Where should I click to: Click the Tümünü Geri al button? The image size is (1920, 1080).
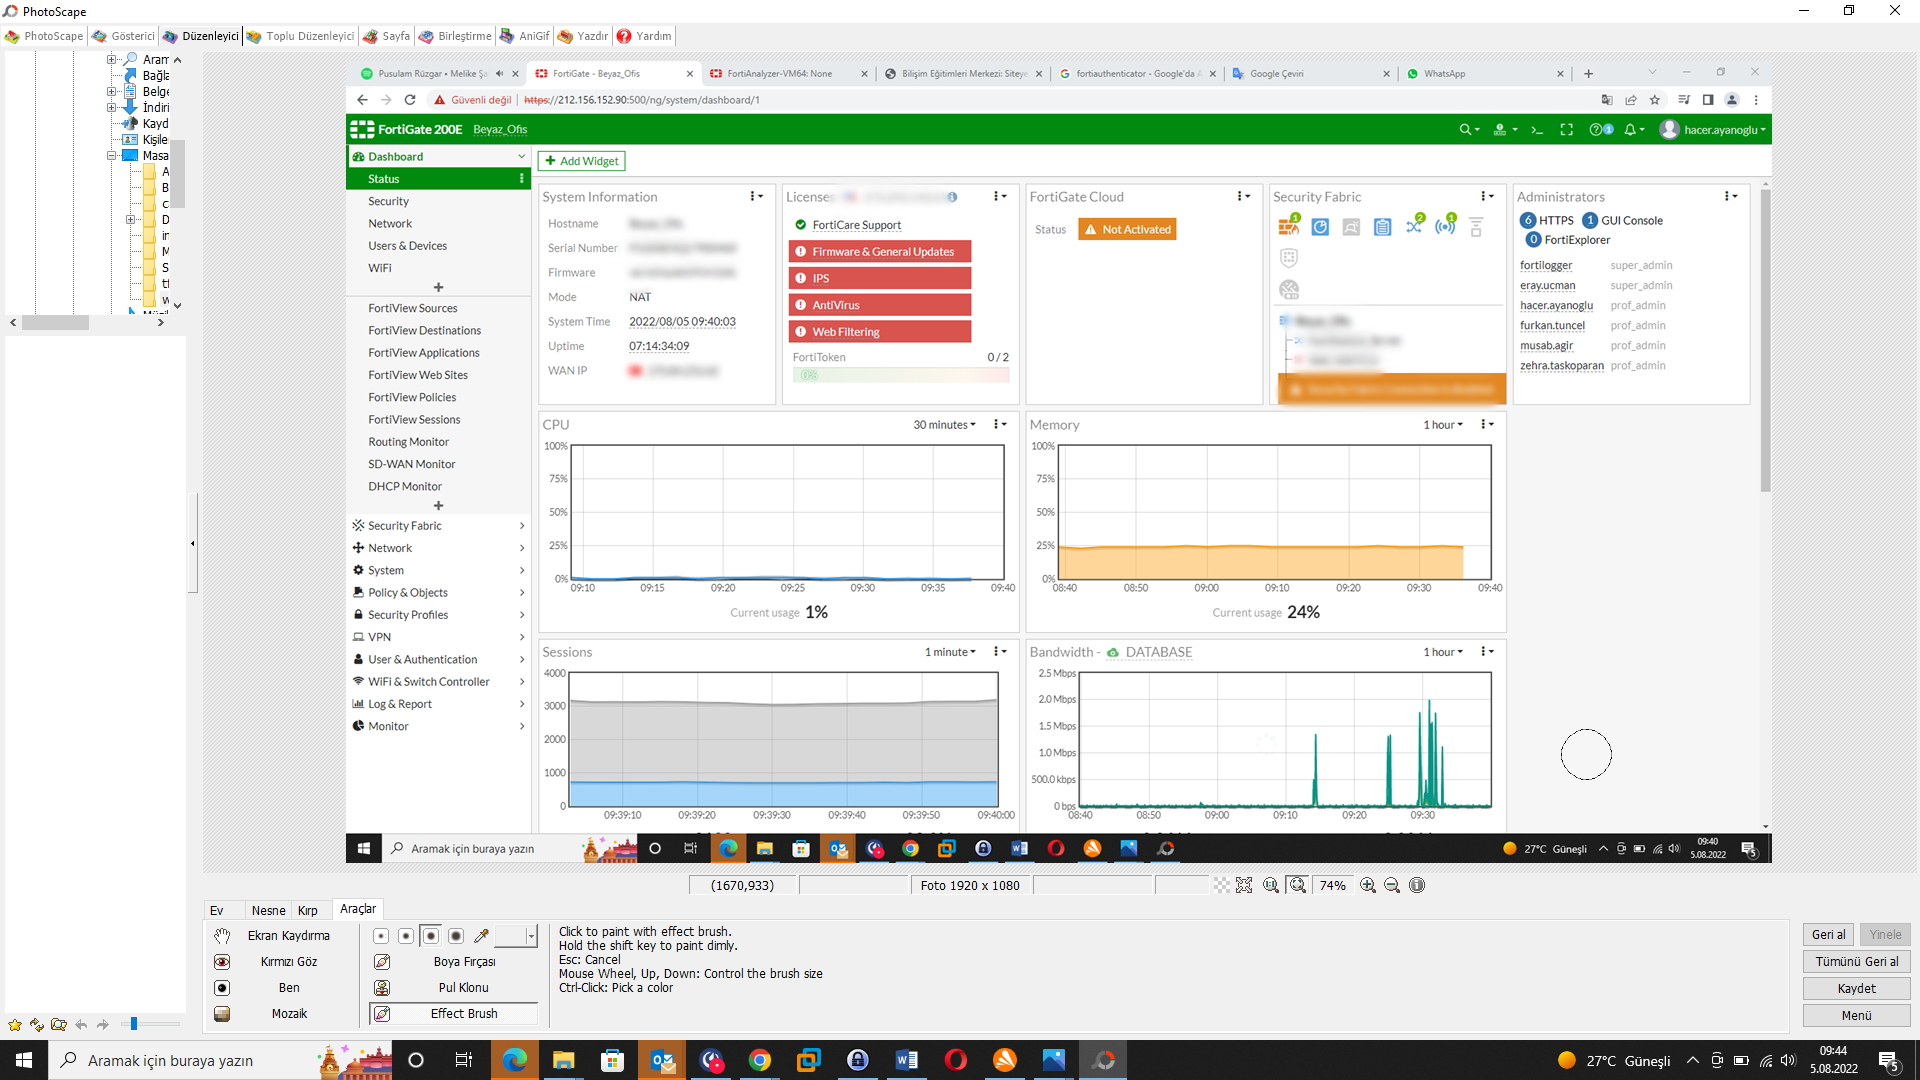1856,961
